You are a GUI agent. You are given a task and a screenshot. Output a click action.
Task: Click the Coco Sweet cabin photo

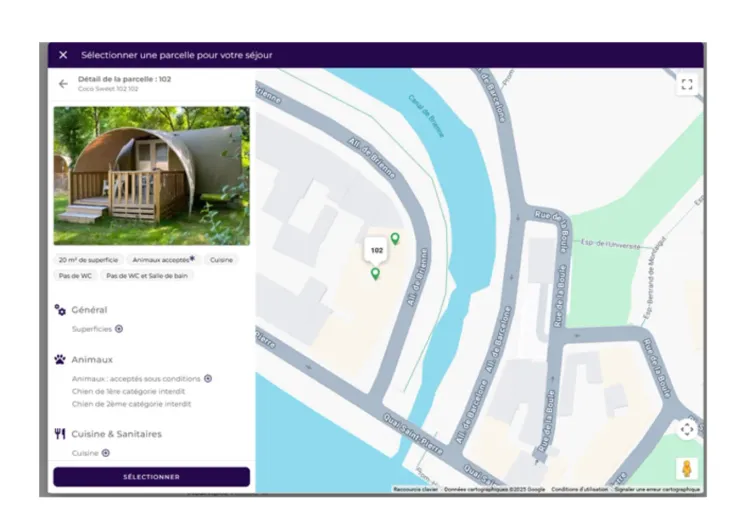pos(151,176)
